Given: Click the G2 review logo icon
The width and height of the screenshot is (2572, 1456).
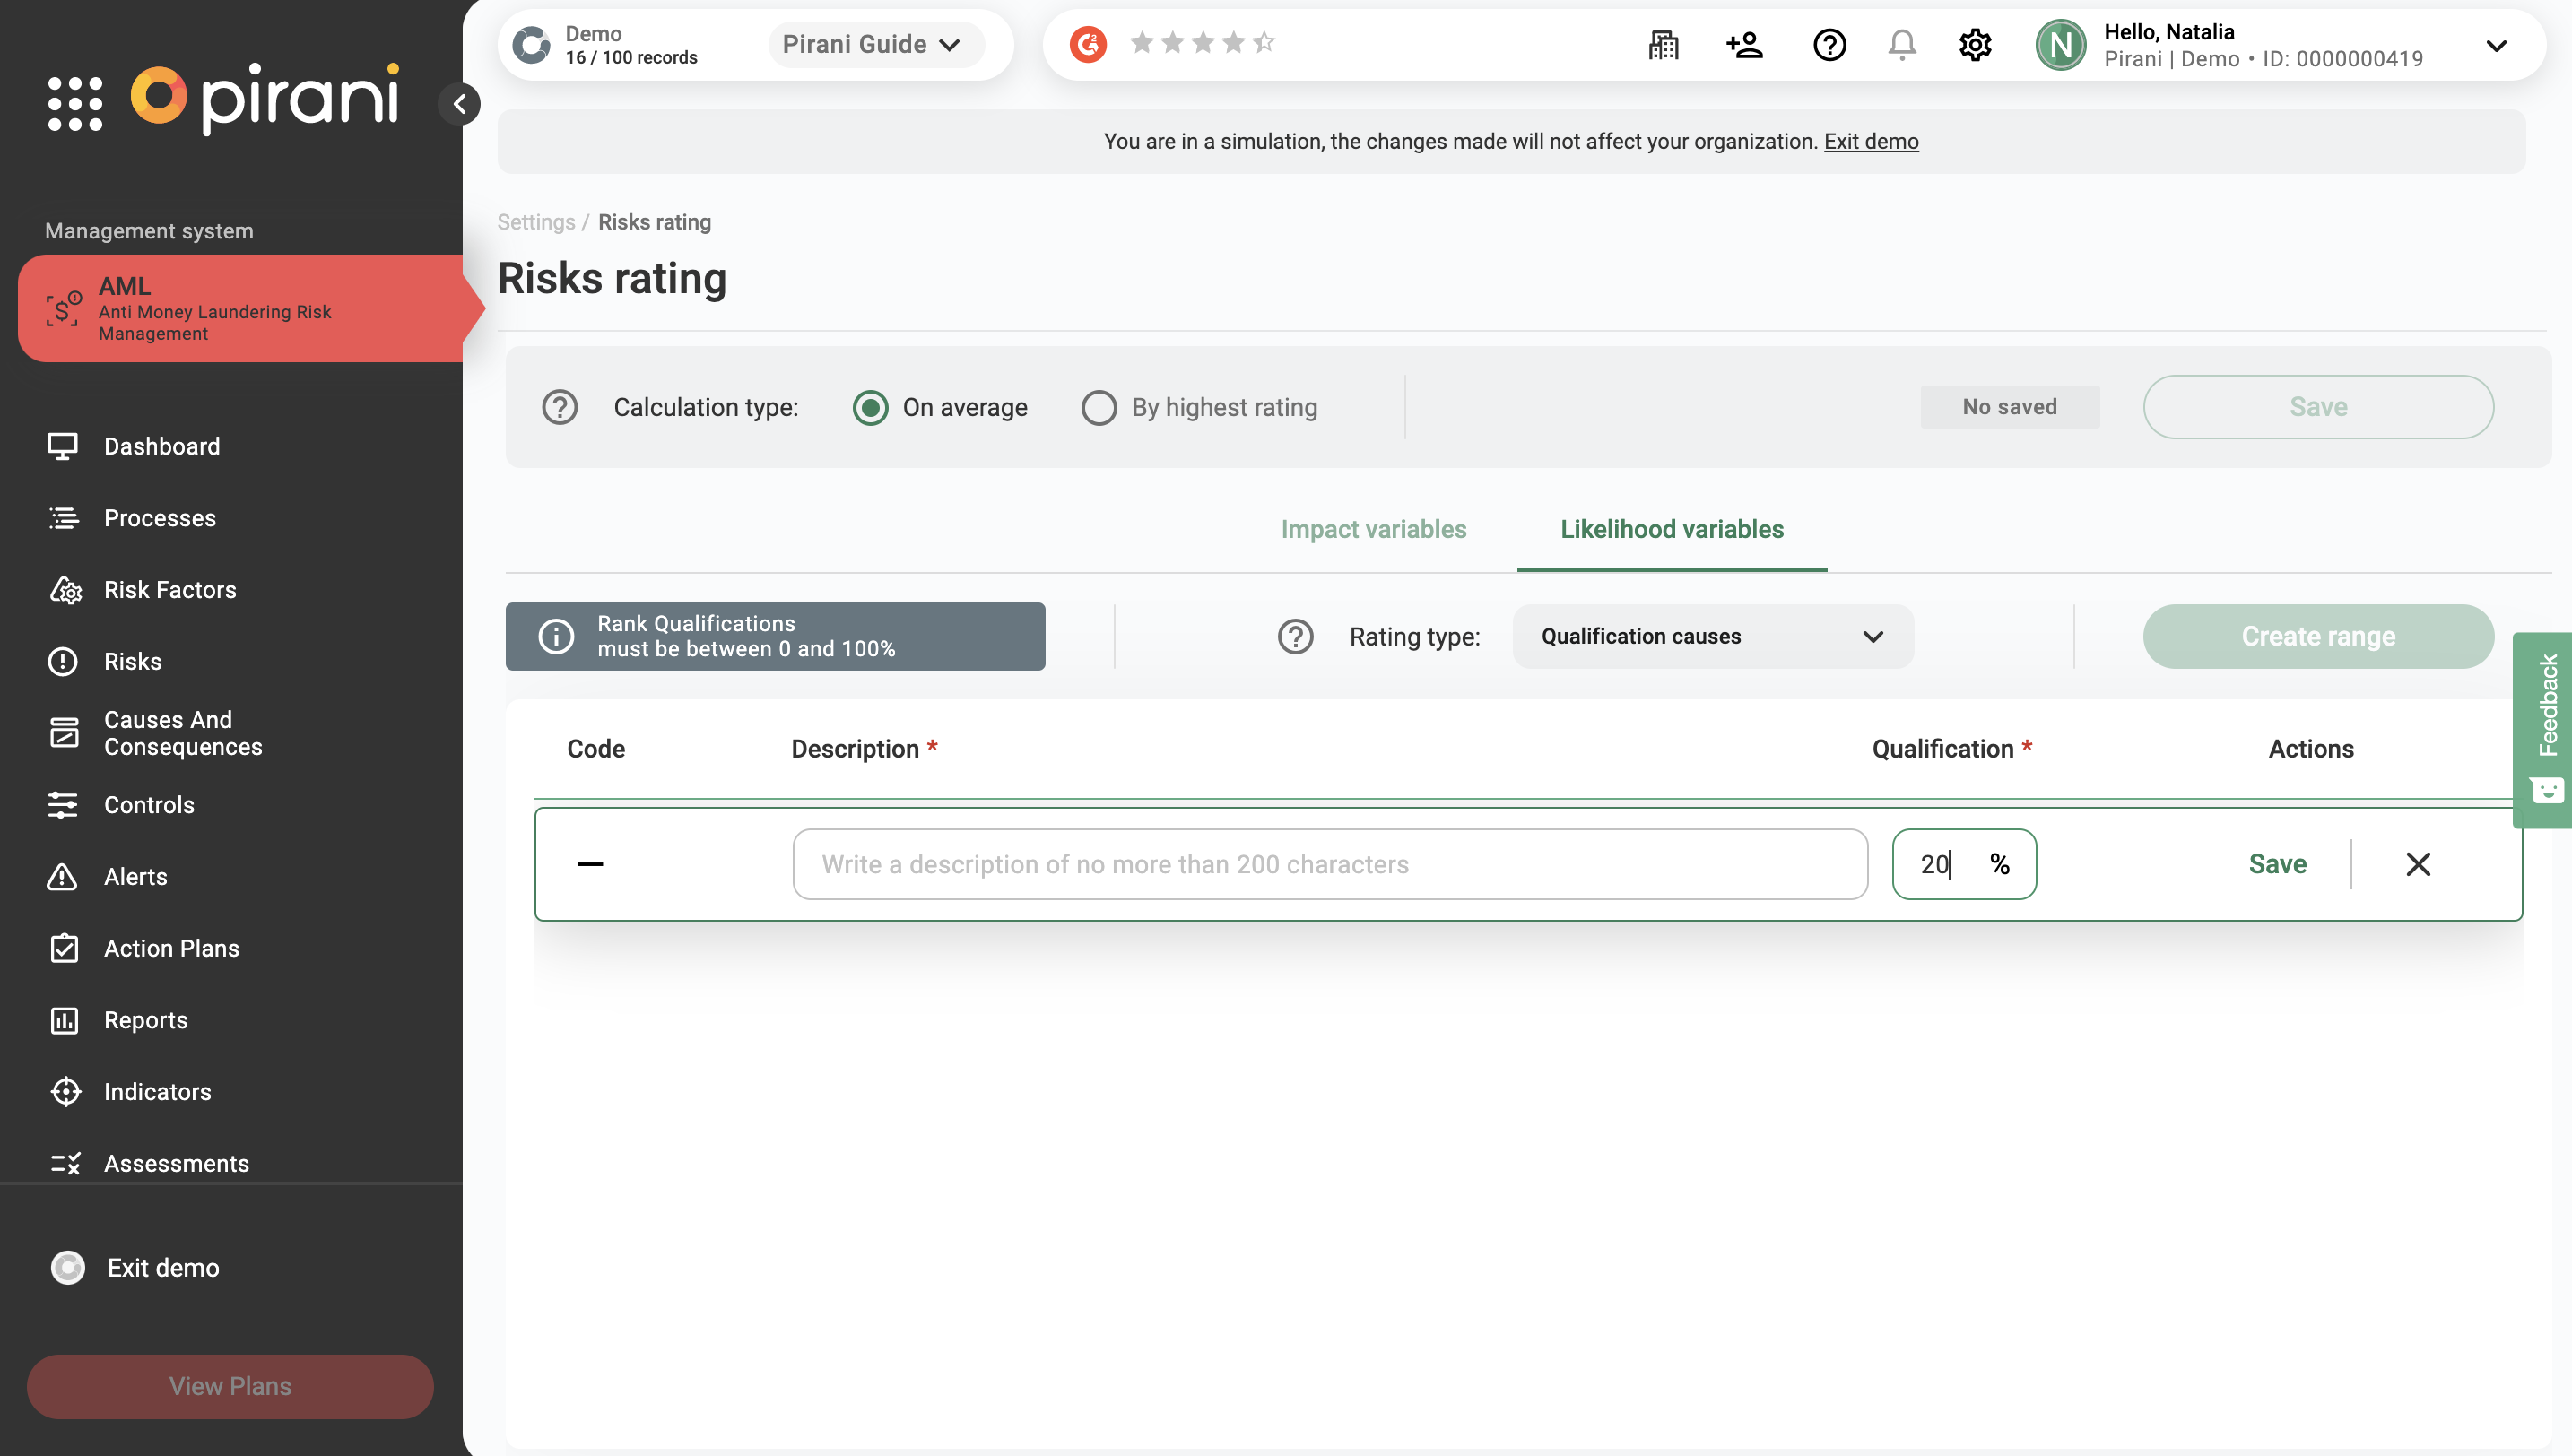Looking at the screenshot, I should (x=1088, y=44).
